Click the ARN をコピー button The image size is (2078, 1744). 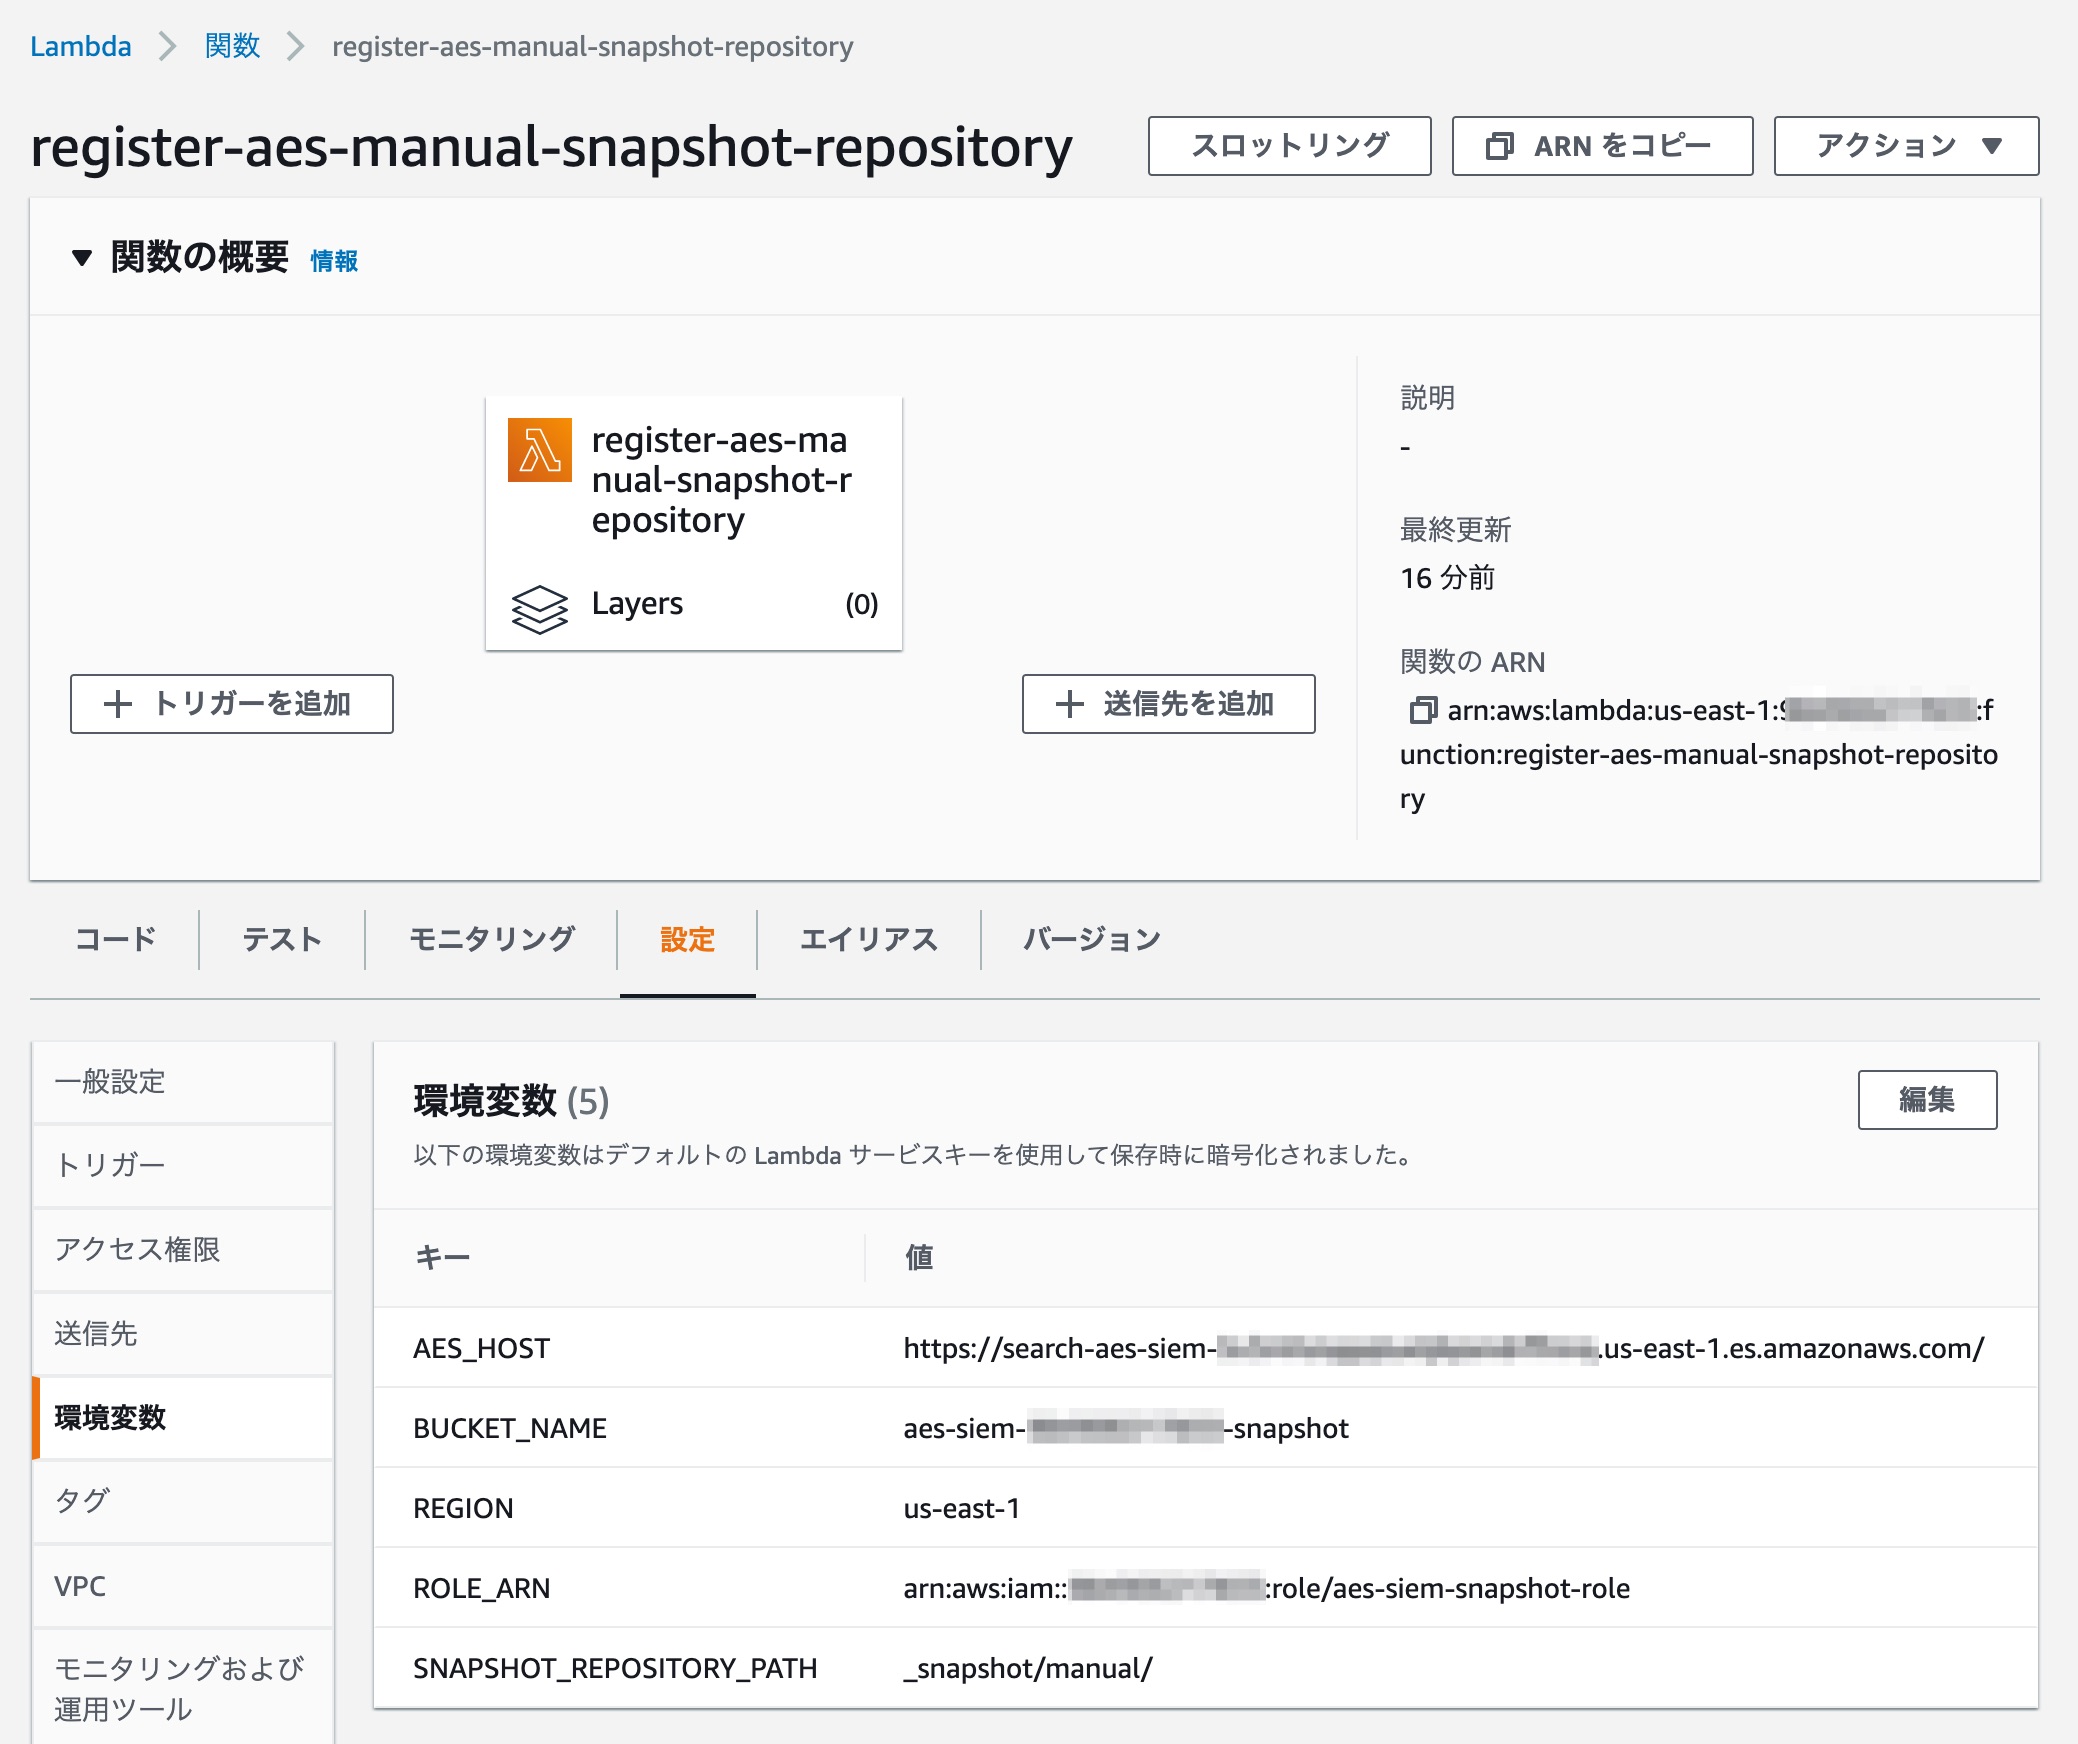click(1602, 146)
